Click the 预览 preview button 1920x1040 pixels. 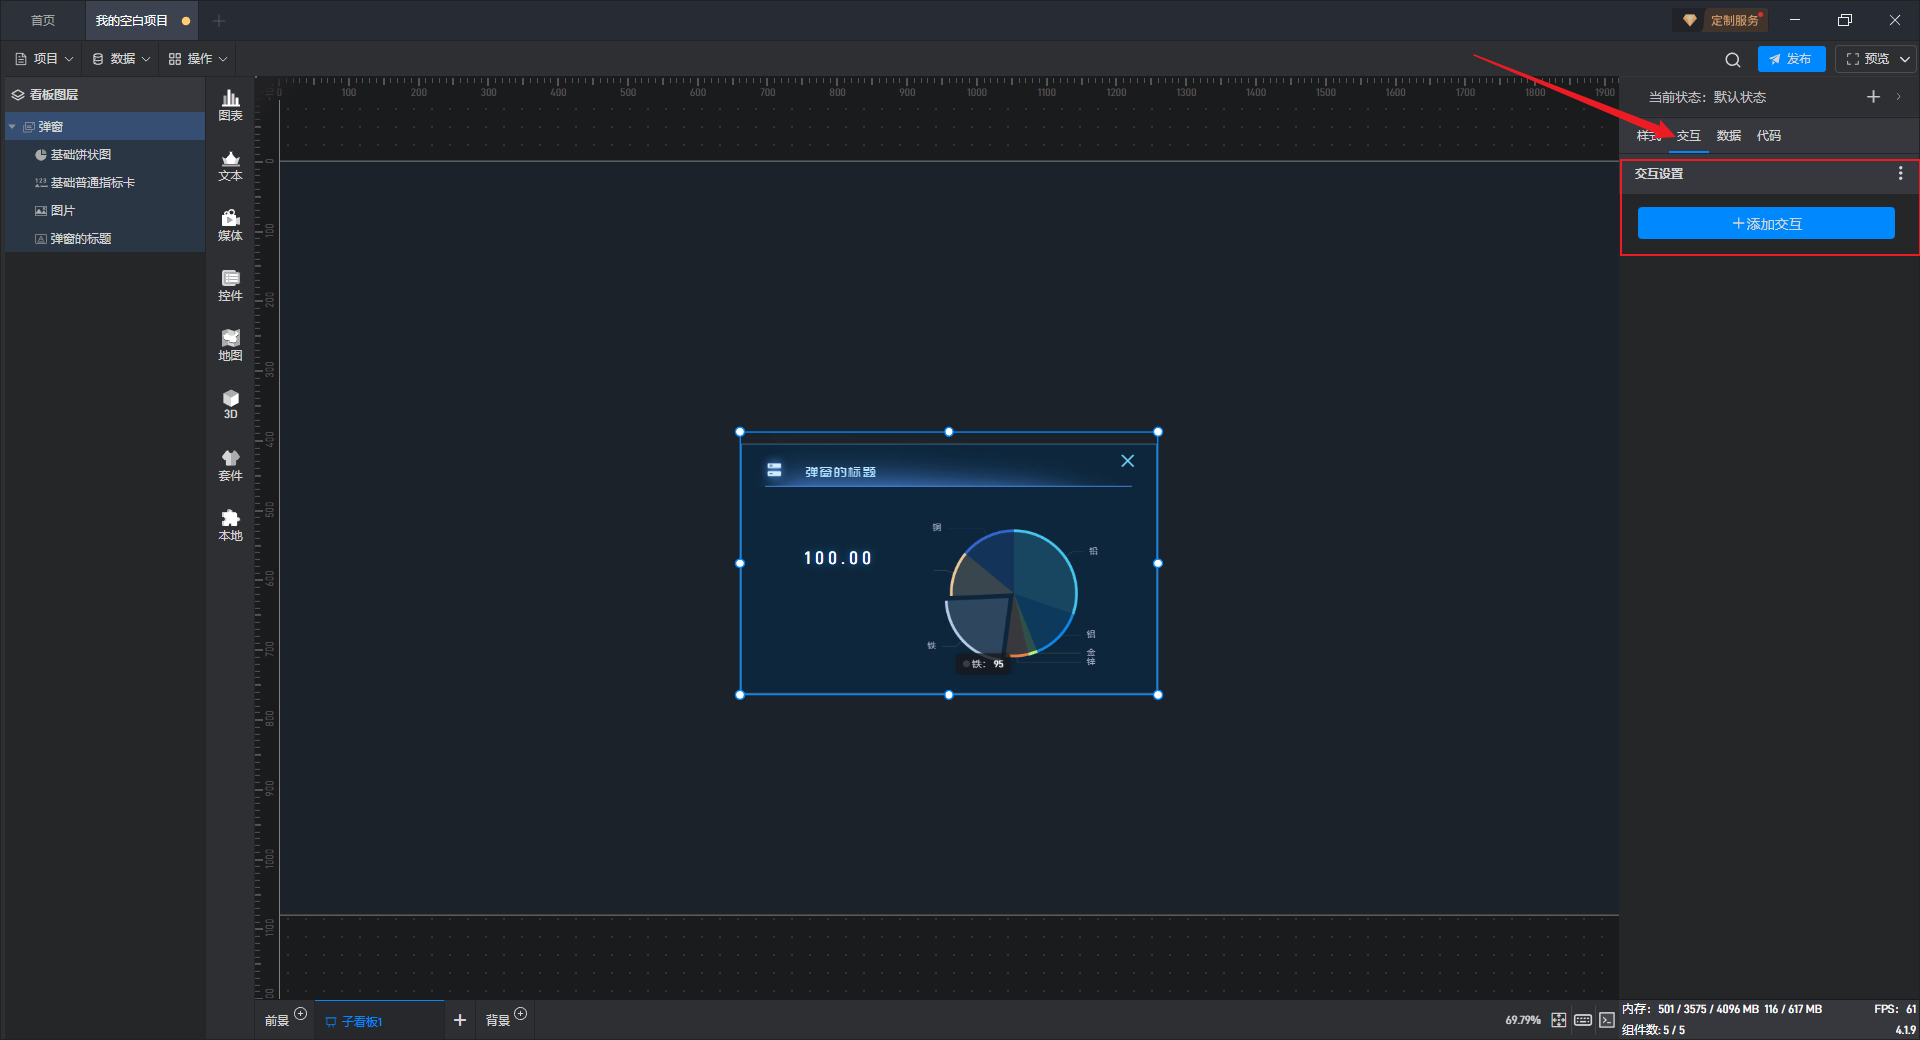click(1868, 59)
